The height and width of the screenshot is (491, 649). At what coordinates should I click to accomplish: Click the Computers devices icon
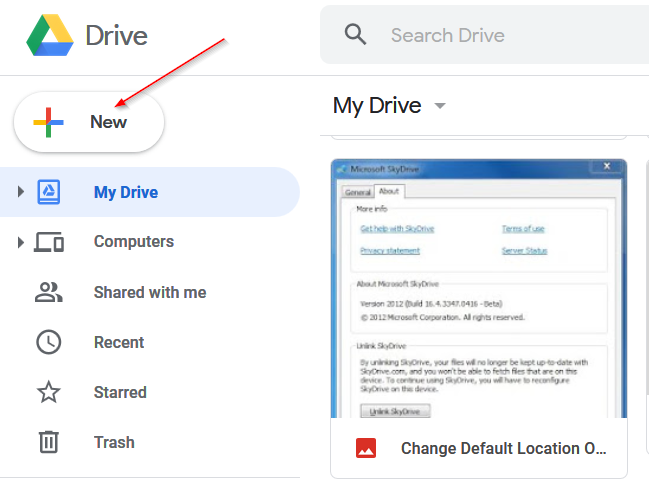pos(49,242)
